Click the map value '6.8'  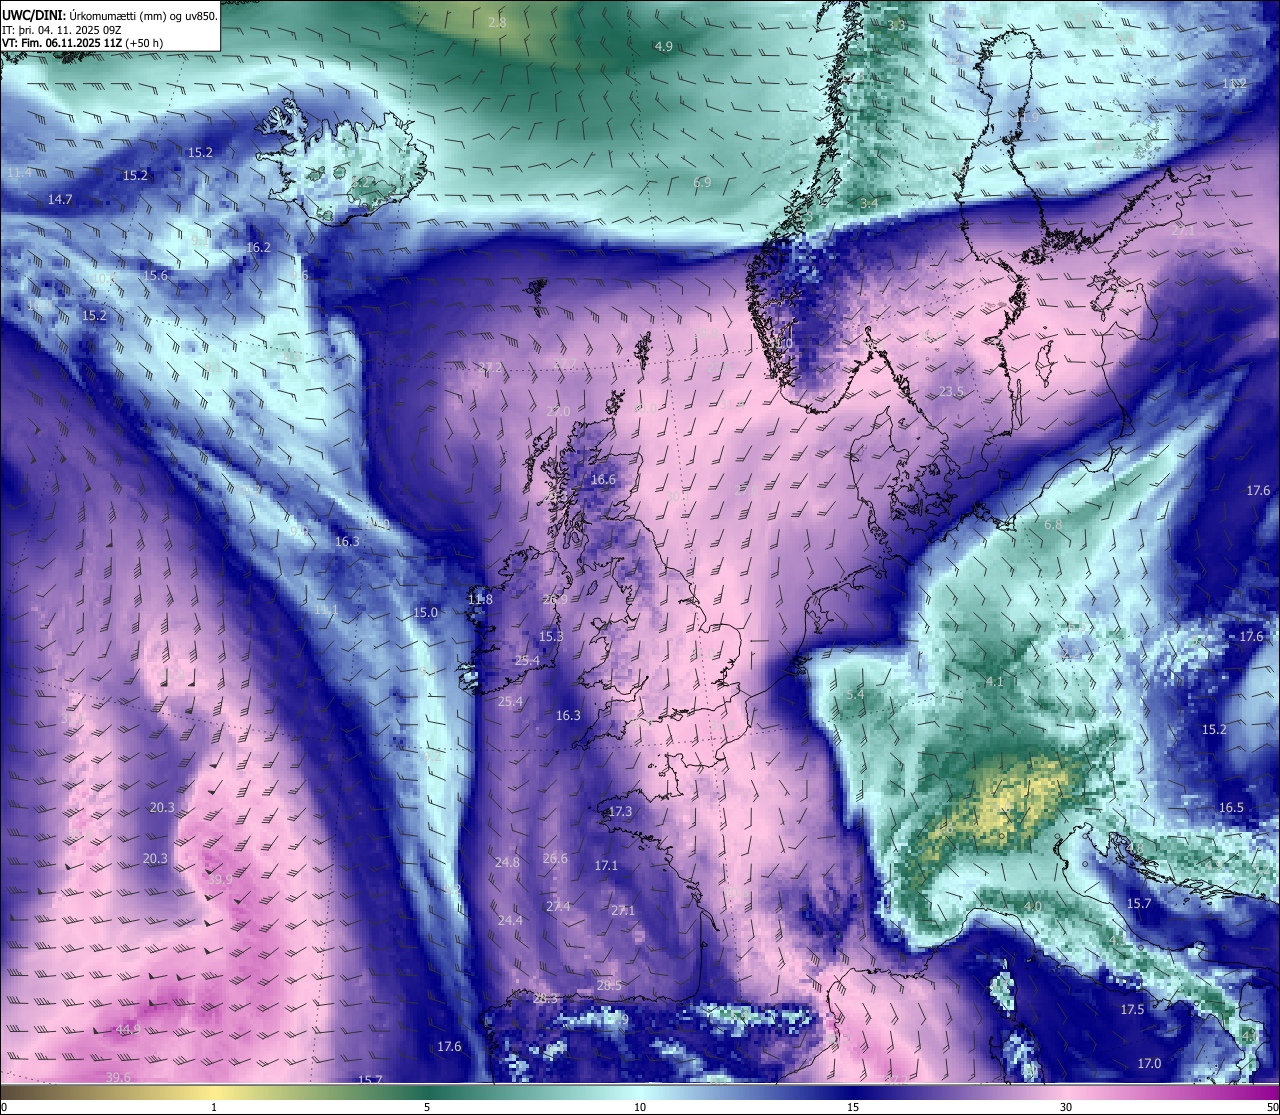1053,525
